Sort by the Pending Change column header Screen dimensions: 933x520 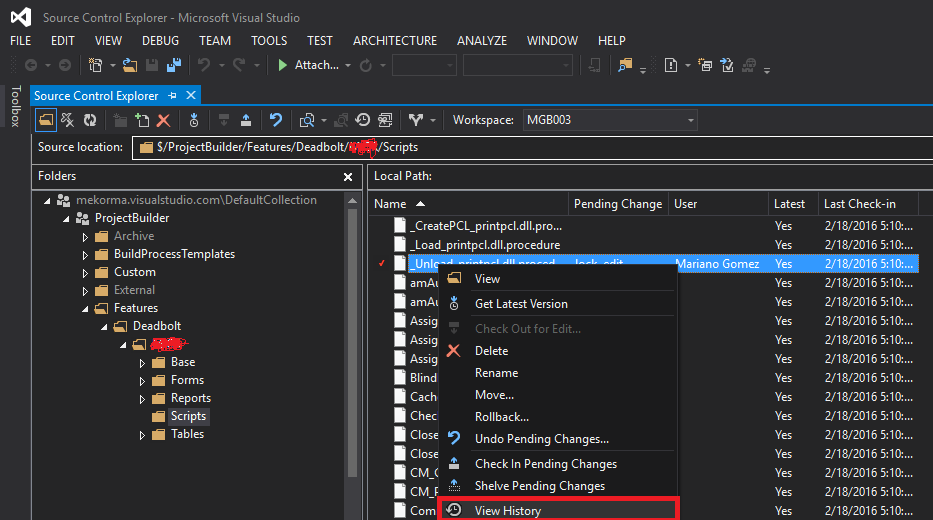(618, 203)
